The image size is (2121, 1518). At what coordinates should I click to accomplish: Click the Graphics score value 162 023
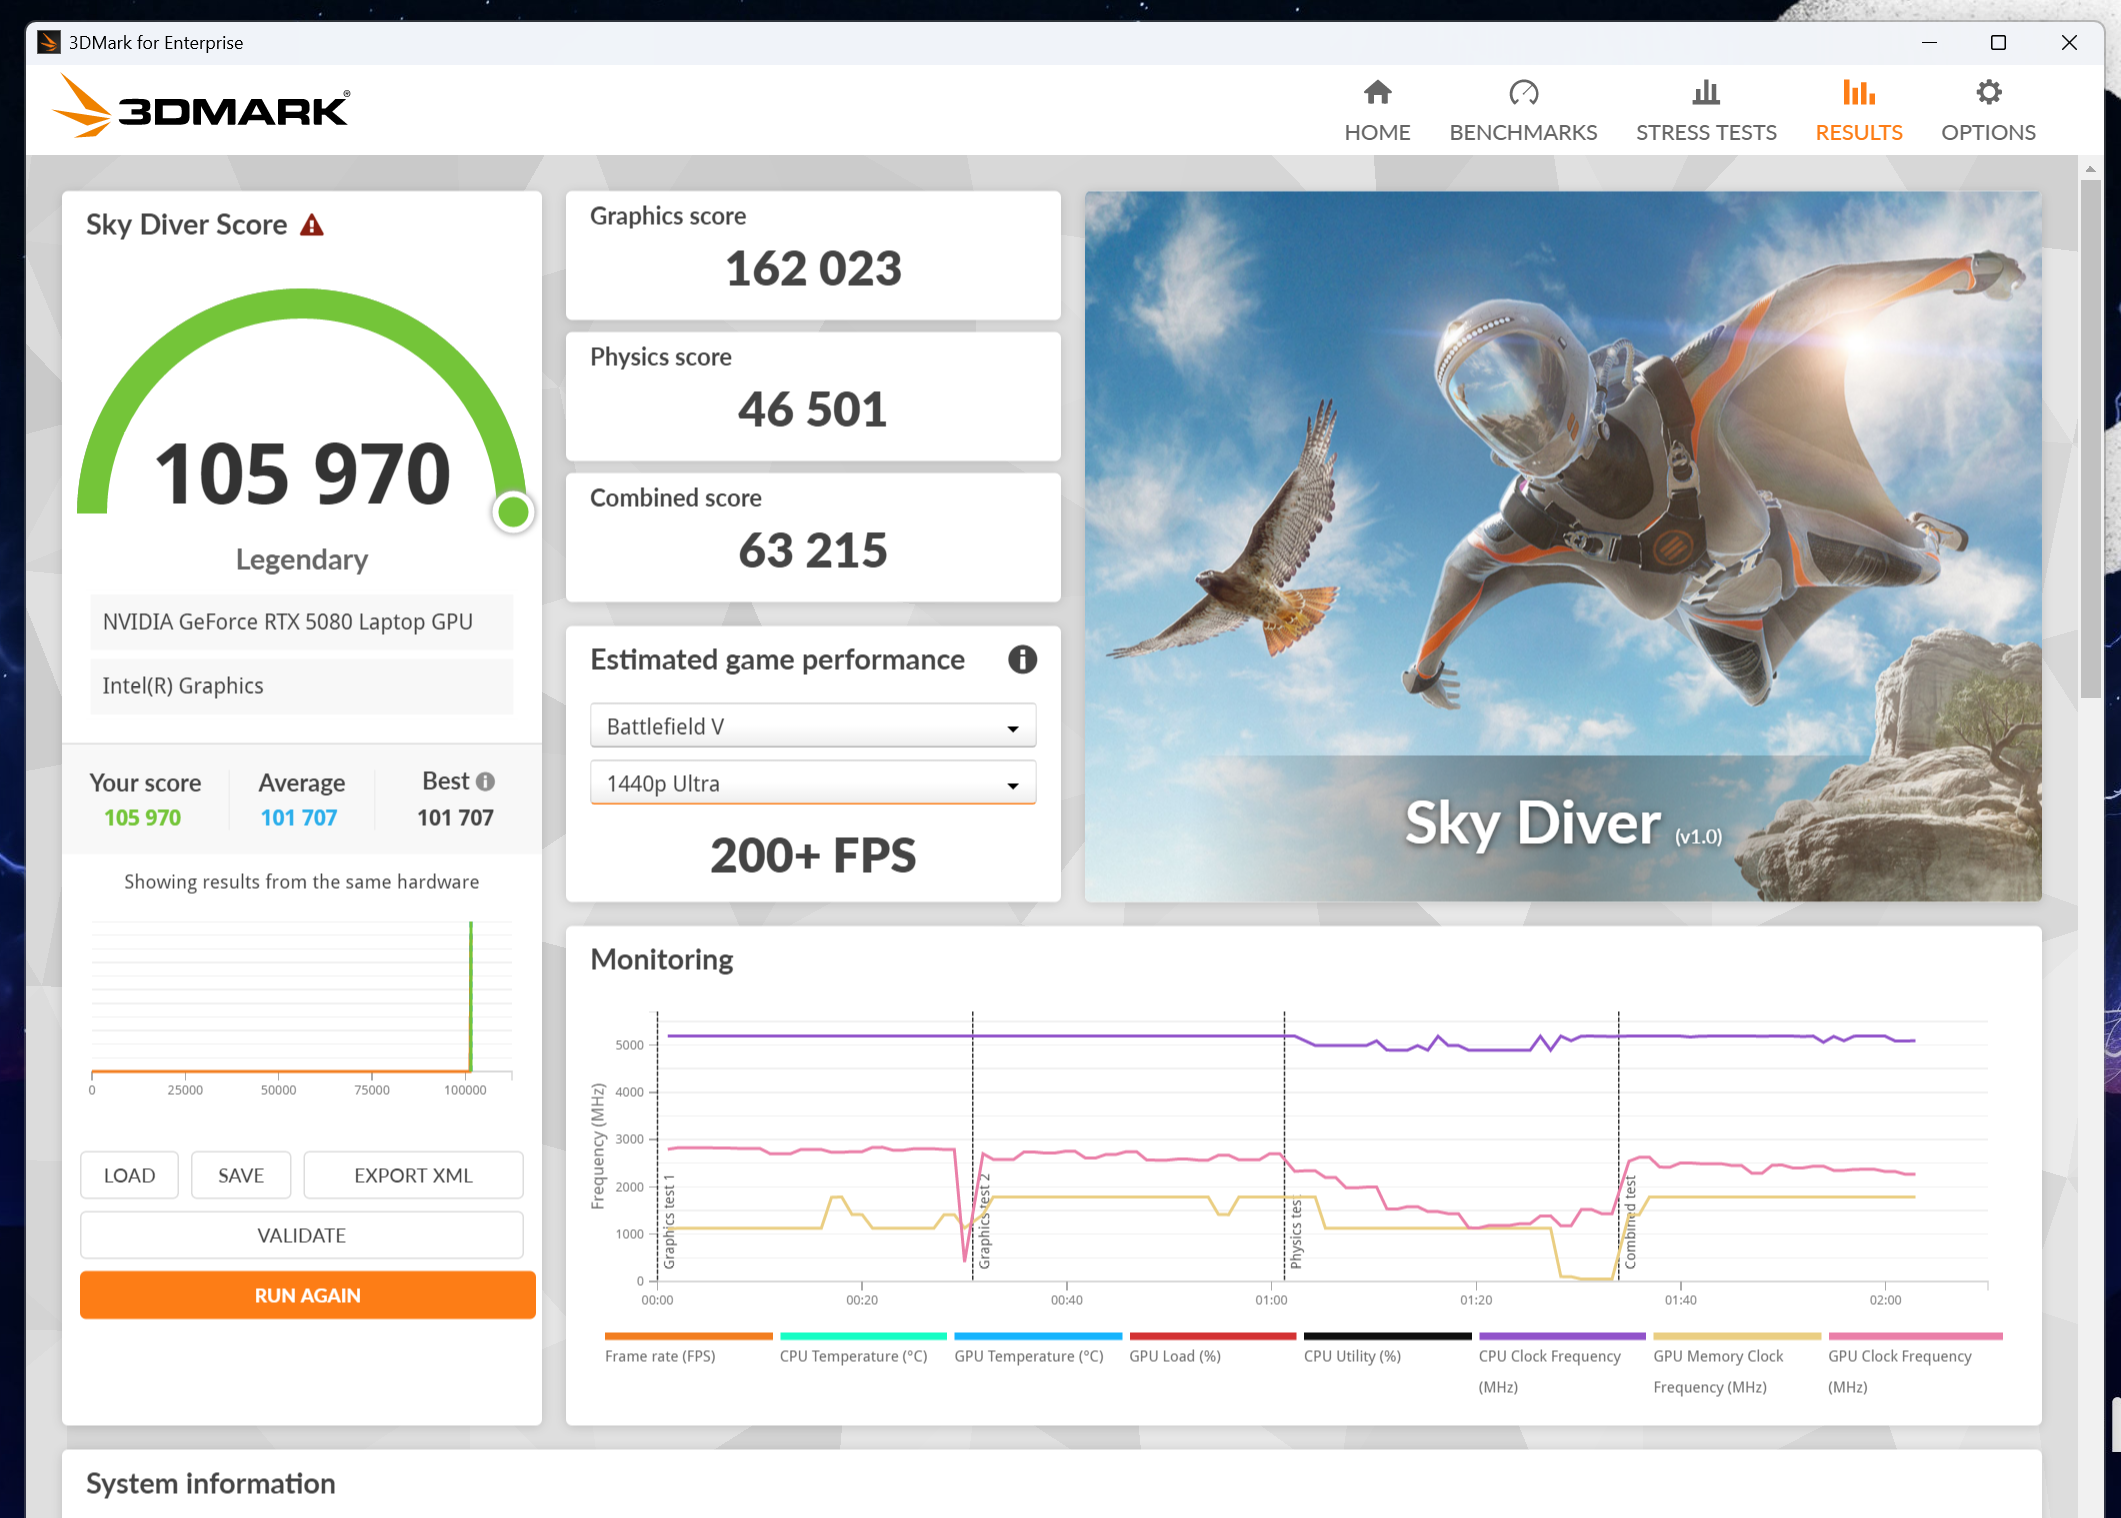(x=813, y=268)
